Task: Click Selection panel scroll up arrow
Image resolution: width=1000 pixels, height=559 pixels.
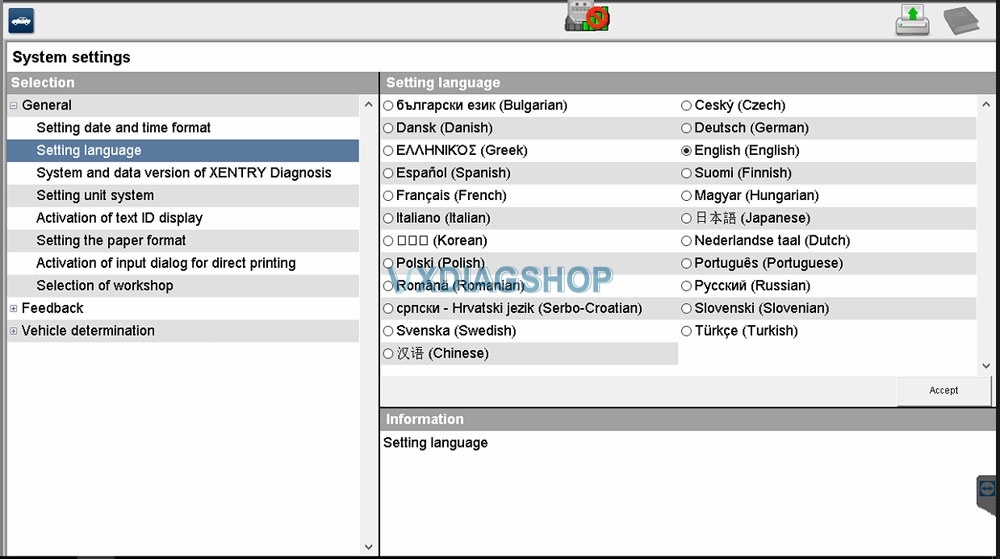Action: click(369, 105)
